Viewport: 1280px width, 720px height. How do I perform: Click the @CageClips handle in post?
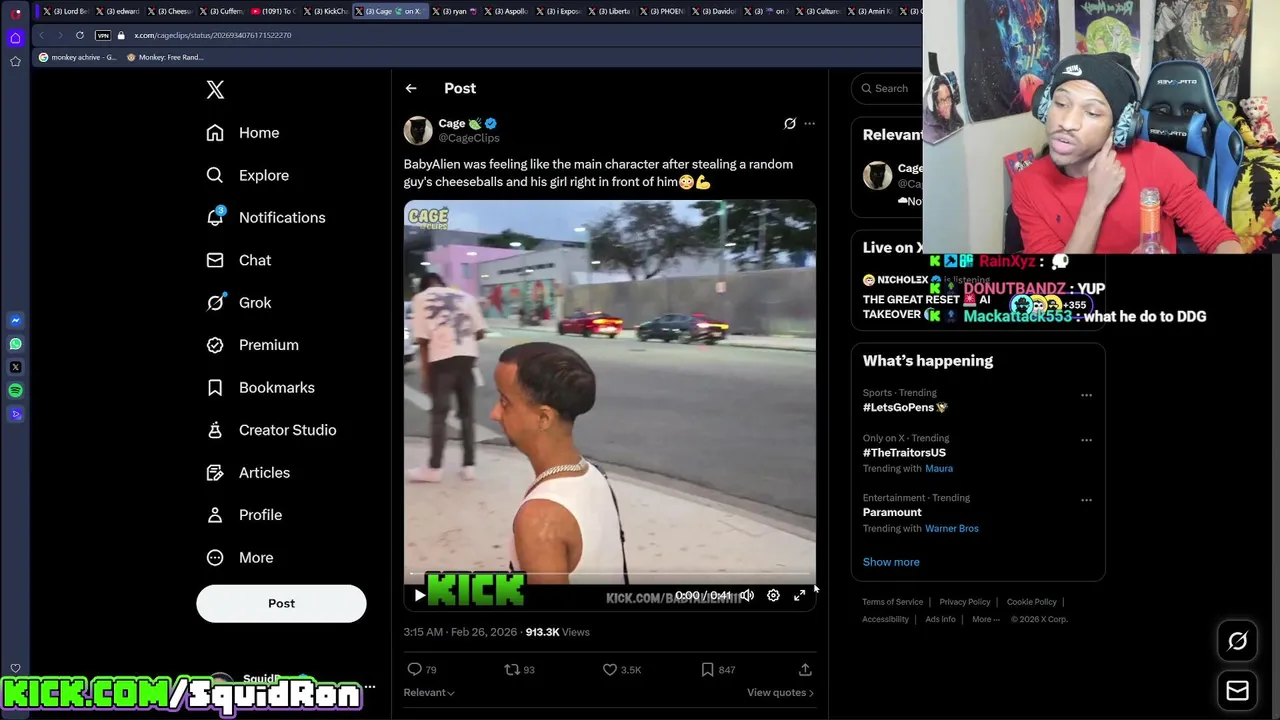click(469, 138)
